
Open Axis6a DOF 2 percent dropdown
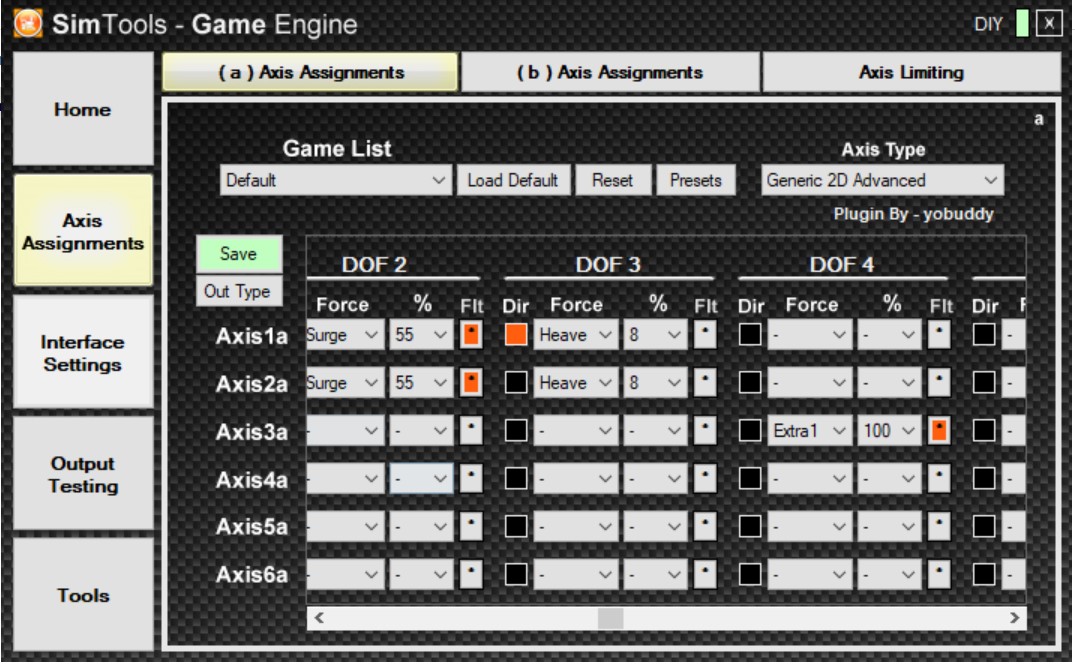pyautogui.click(x=421, y=575)
